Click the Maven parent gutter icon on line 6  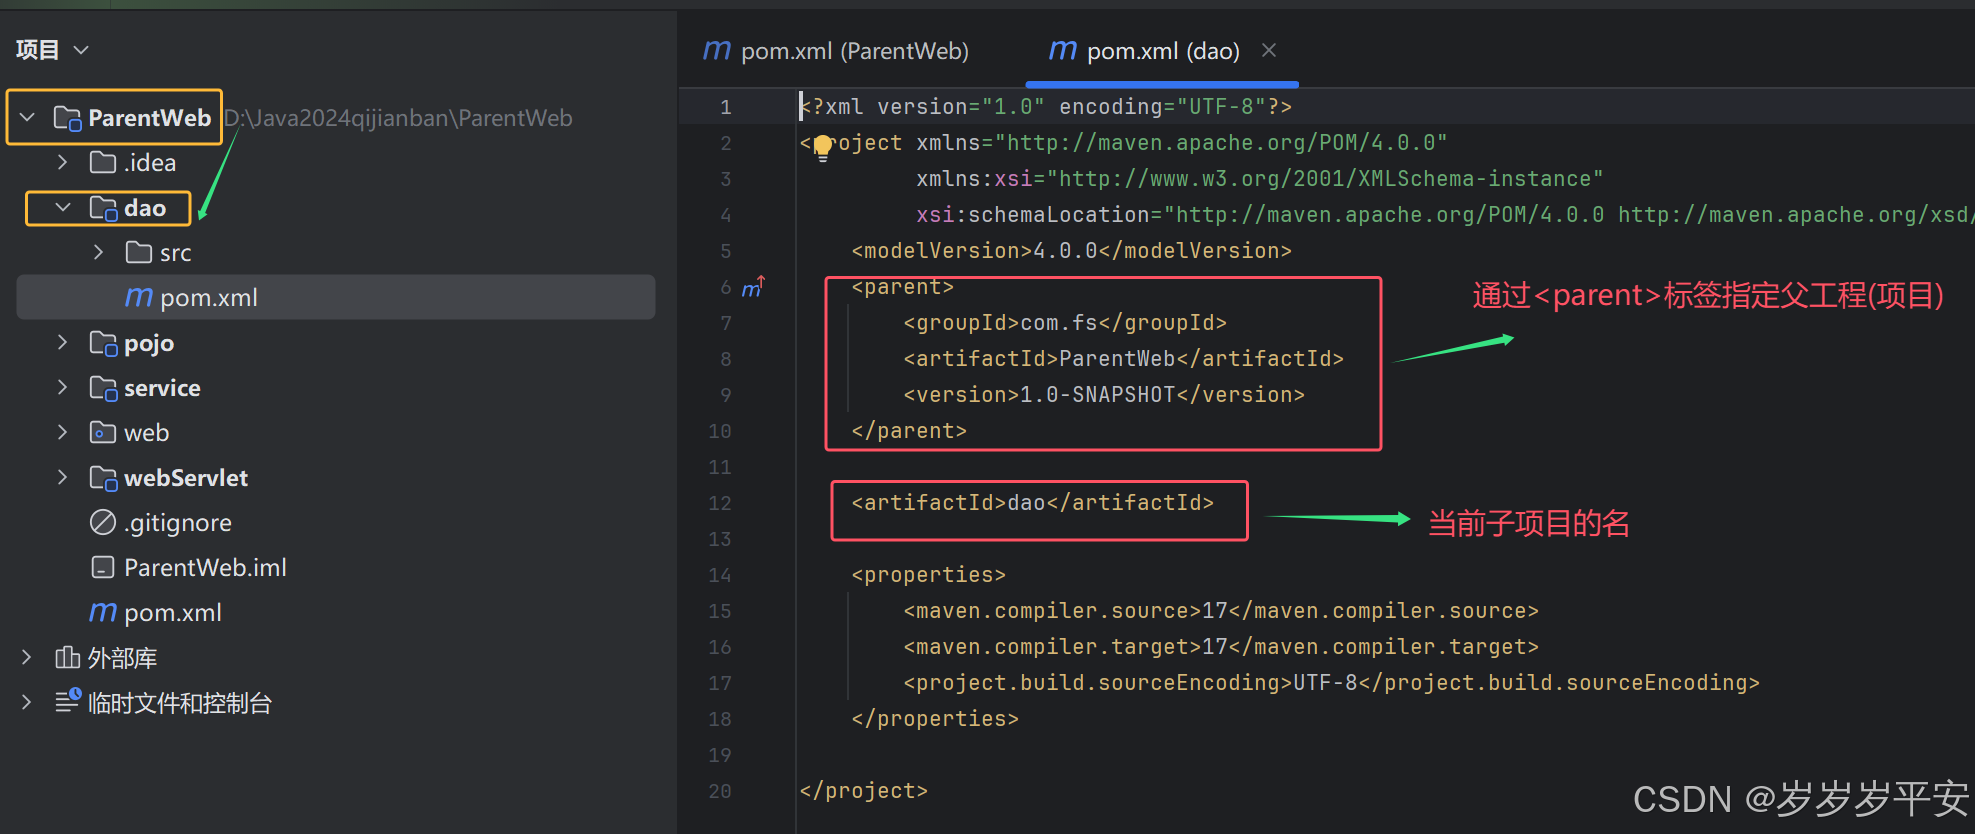click(753, 287)
